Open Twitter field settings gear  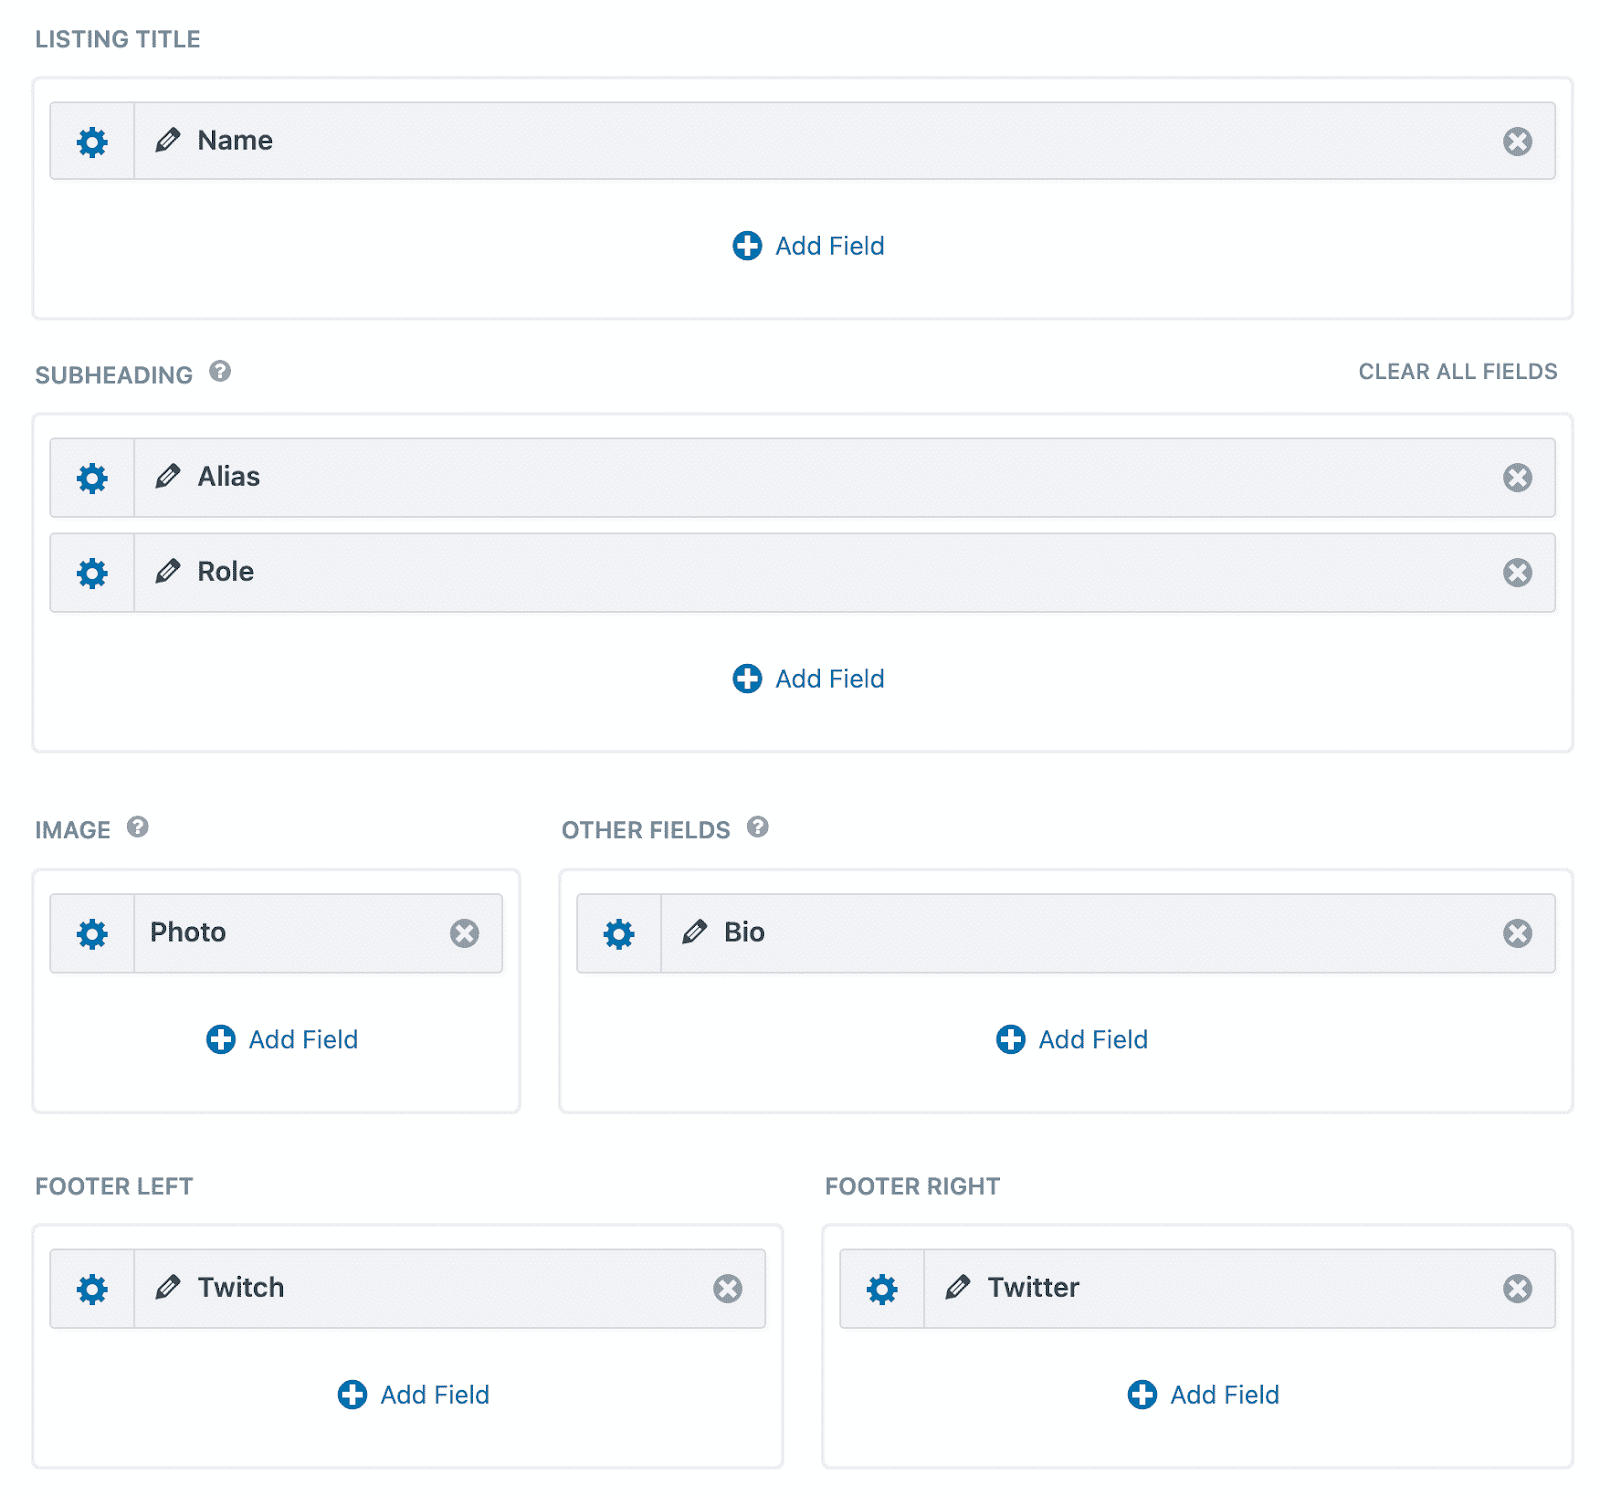click(x=882, y=1289)
